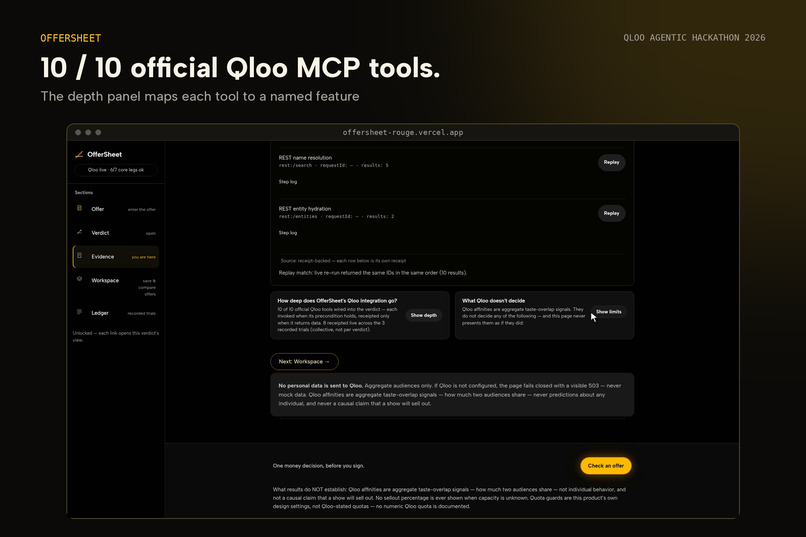Click the "OFFERSHEET" slide label at top
The width and height of the screenshot is (806, 537).
(71, 38)
